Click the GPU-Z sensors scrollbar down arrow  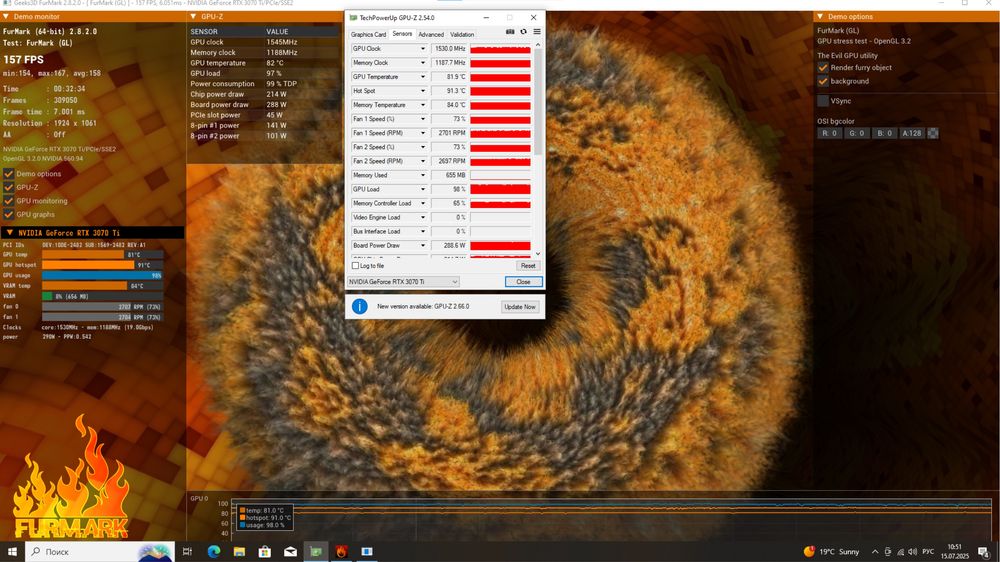click(x=538, y=253)
